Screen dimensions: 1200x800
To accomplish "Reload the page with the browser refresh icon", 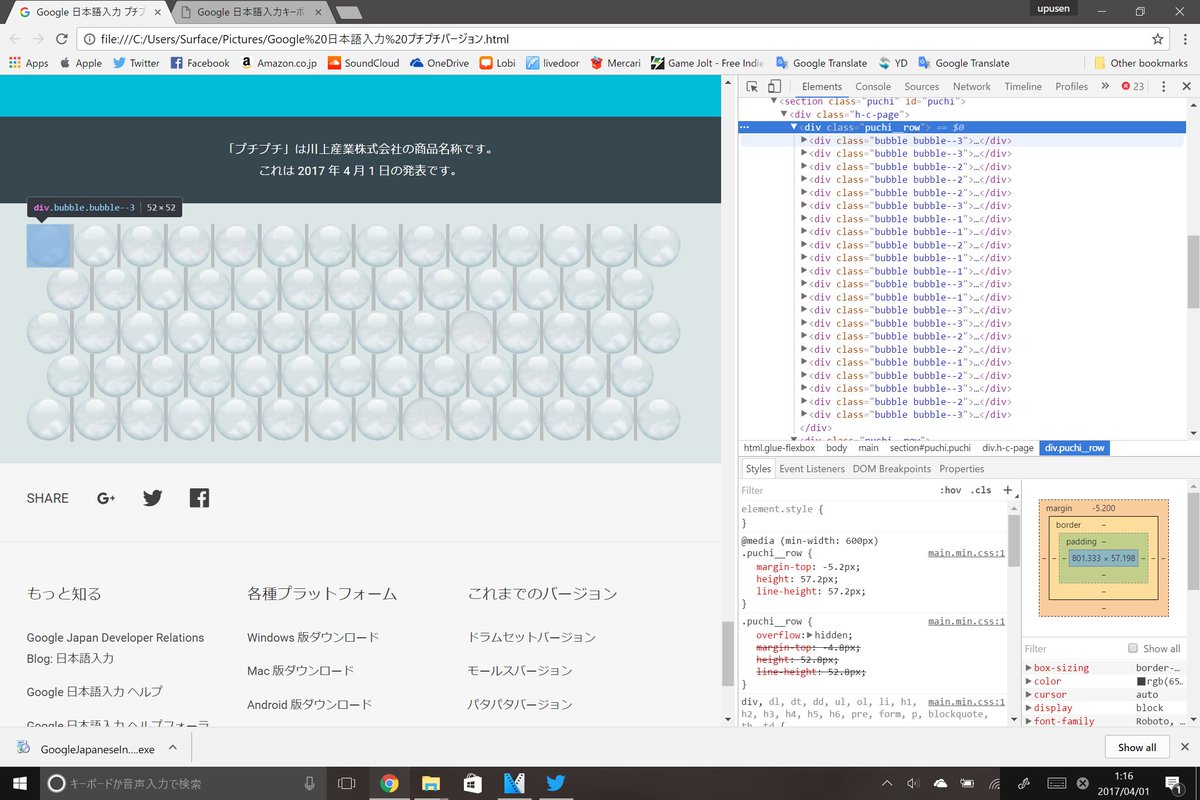I will (62, 39).
